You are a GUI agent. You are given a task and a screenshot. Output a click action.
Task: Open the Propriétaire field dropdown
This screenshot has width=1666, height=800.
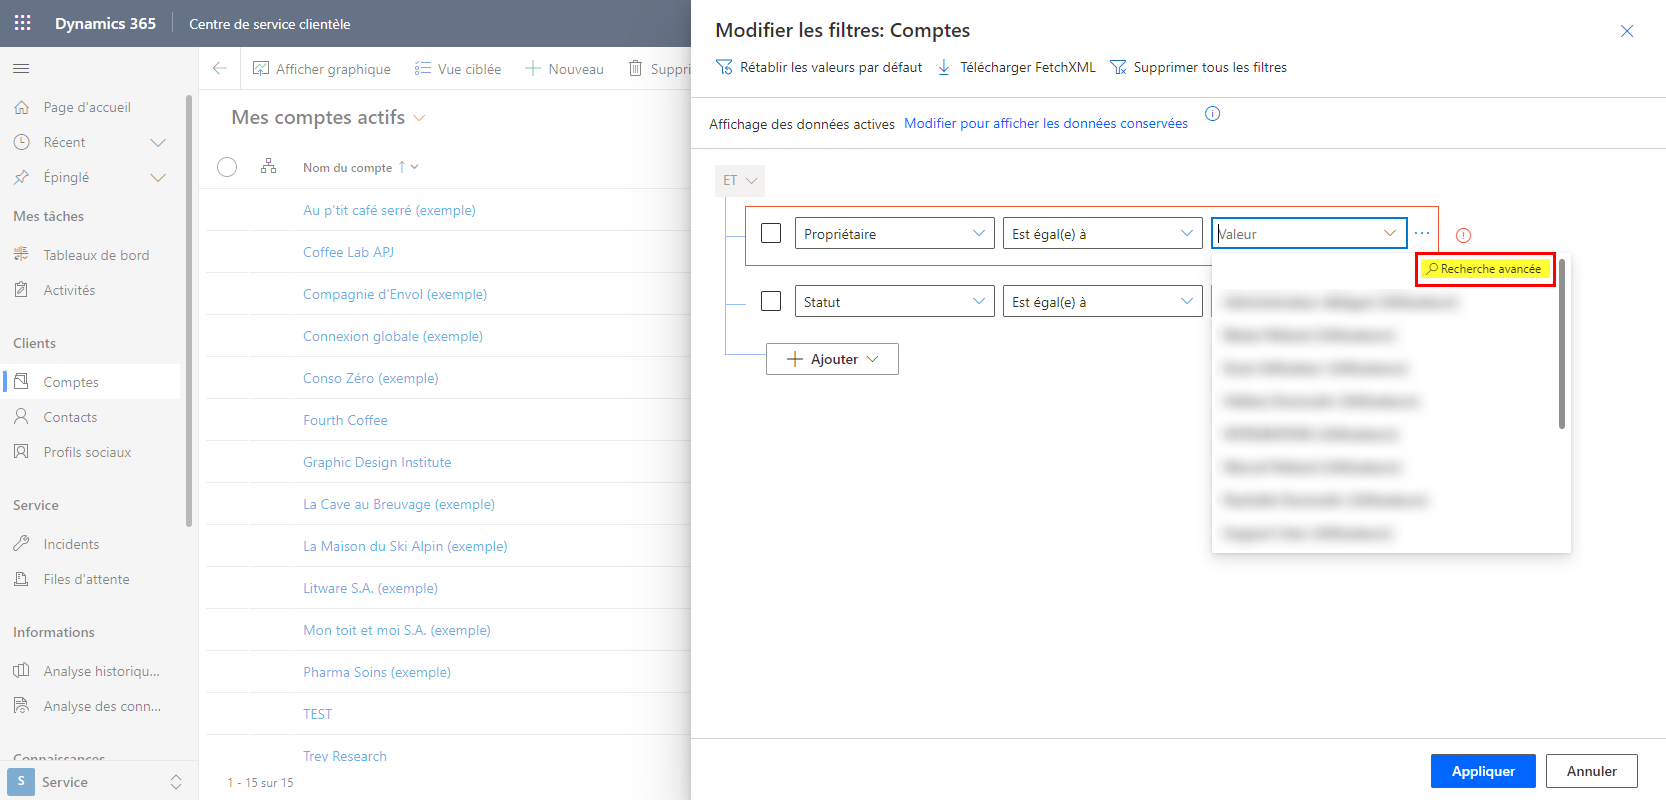pyautogui.click(x=894, y=234)
